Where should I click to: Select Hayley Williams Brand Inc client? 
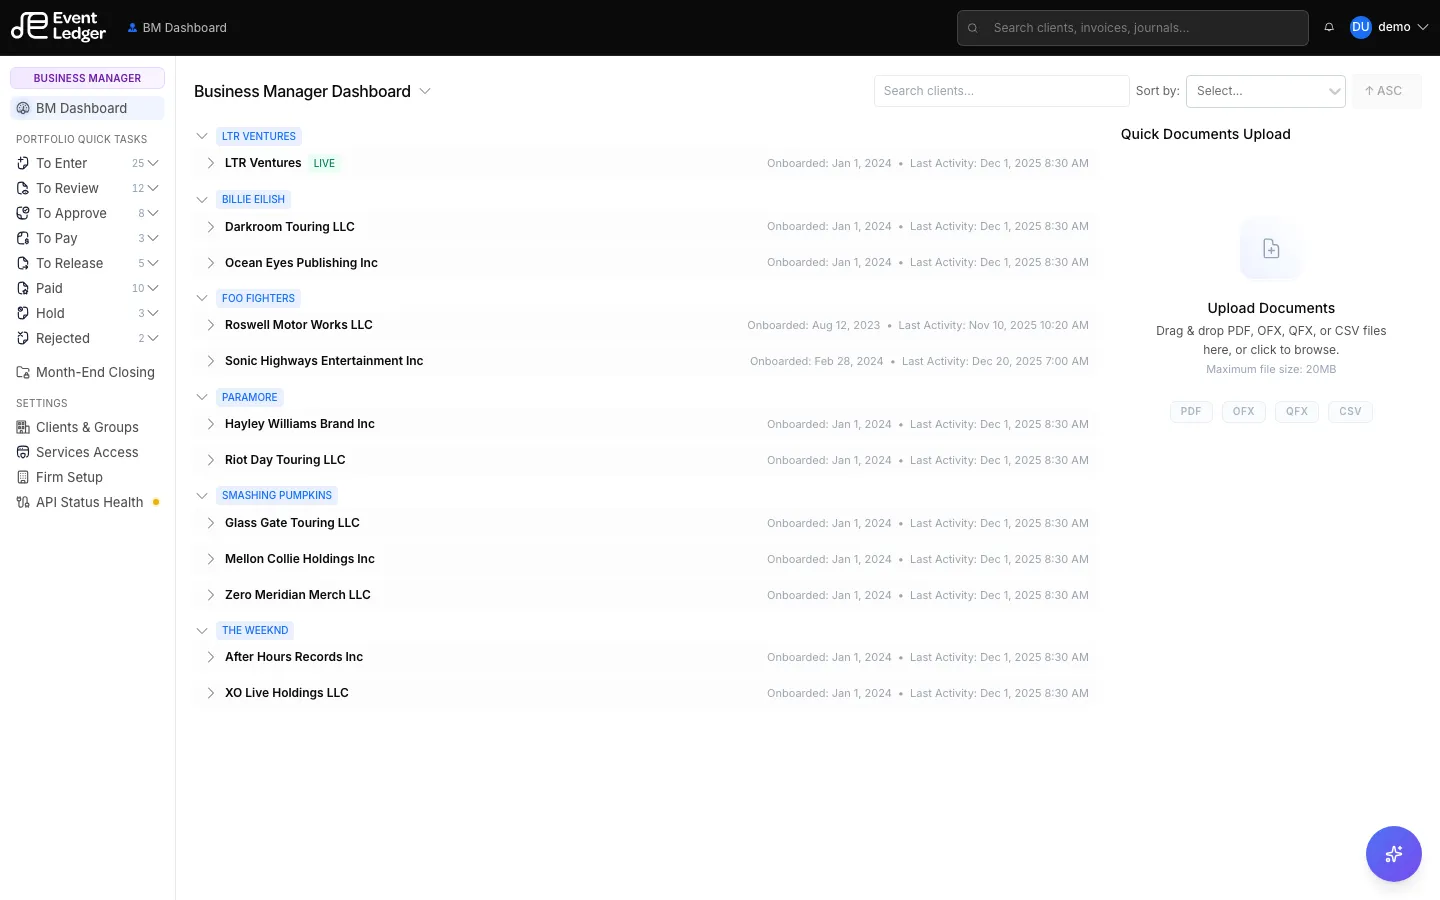click(300, 424)
